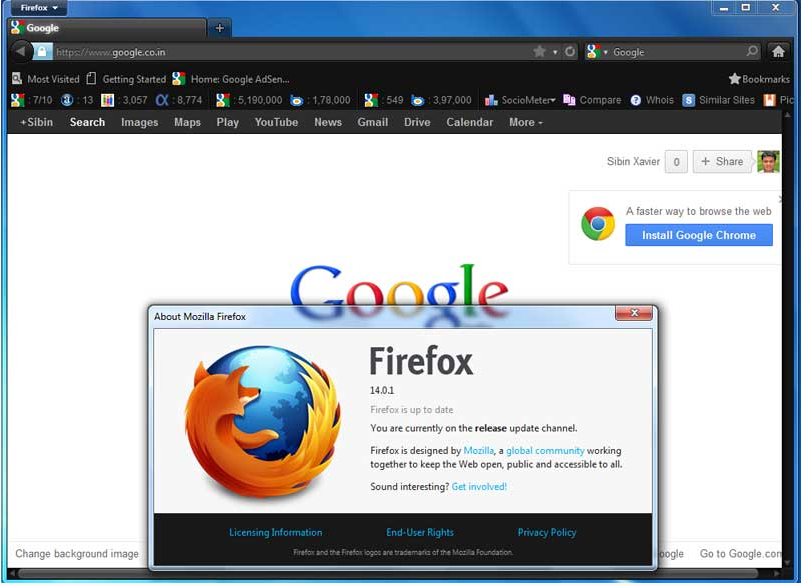
Task: Open End-User Rights link
Action: (x=420, y=532)
